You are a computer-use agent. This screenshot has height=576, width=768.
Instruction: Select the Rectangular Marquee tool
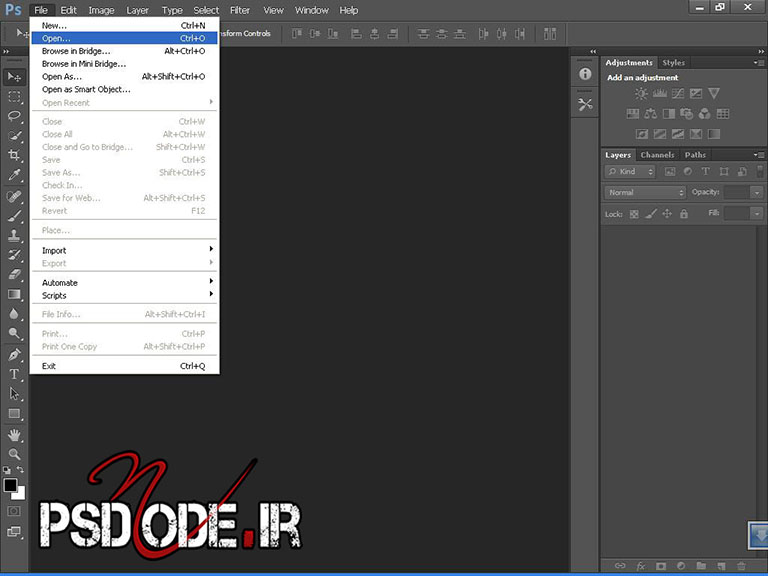pyautogui.click(x=14, y=96)
